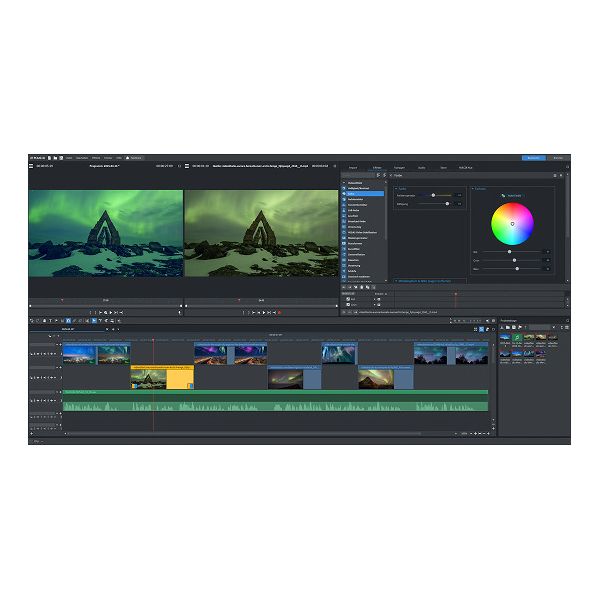The image size is (600, 600).
Task: Click the center point of the color wheel
Action: tap(512, 224)
